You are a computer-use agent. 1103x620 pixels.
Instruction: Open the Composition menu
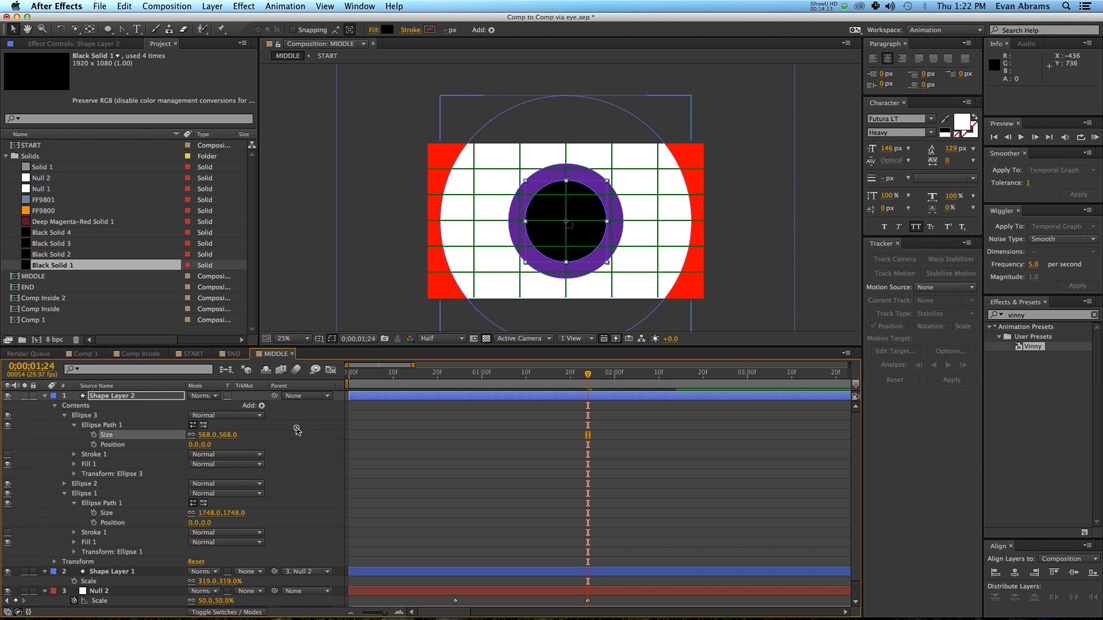click(x=166, y=6)
